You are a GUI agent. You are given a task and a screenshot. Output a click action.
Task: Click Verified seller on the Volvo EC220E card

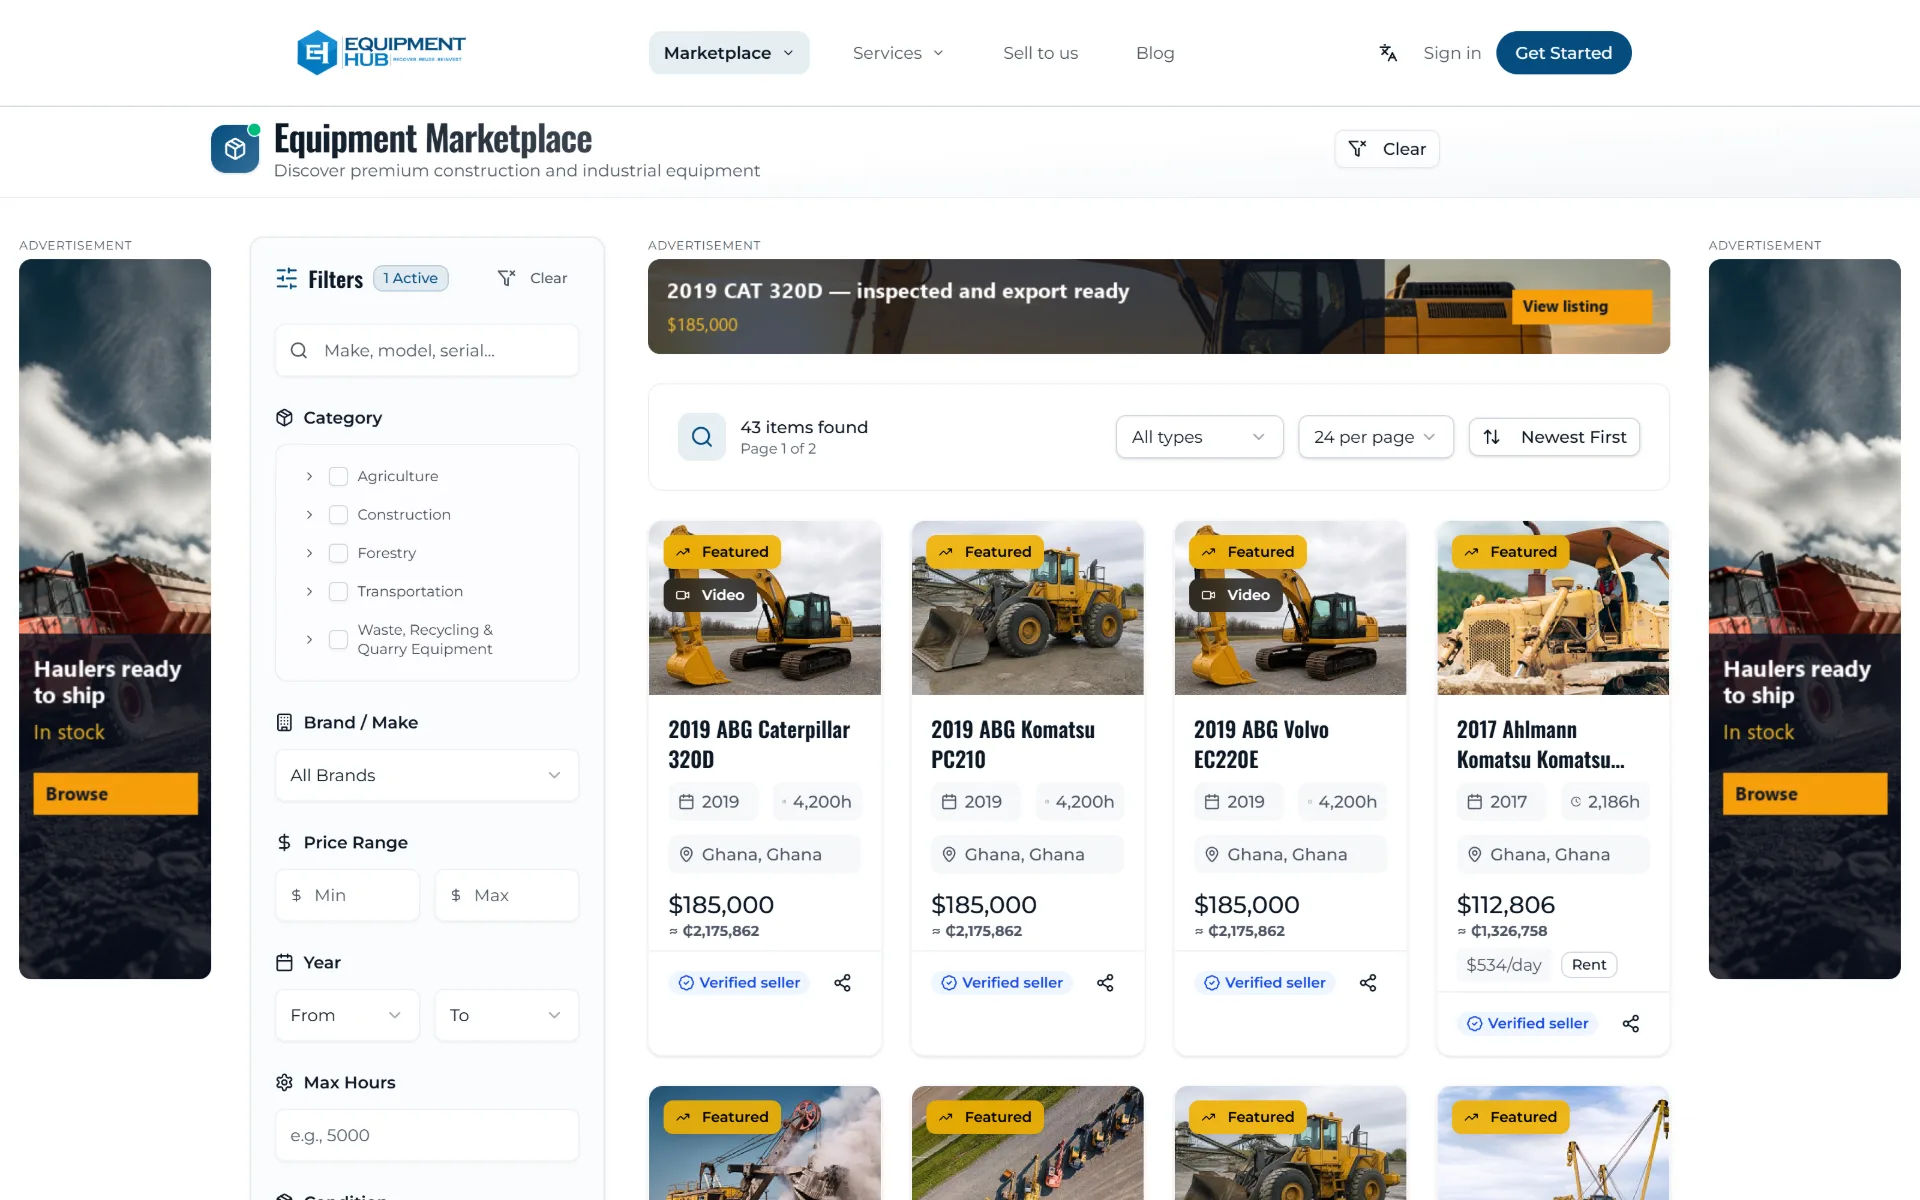point(1265,983)
